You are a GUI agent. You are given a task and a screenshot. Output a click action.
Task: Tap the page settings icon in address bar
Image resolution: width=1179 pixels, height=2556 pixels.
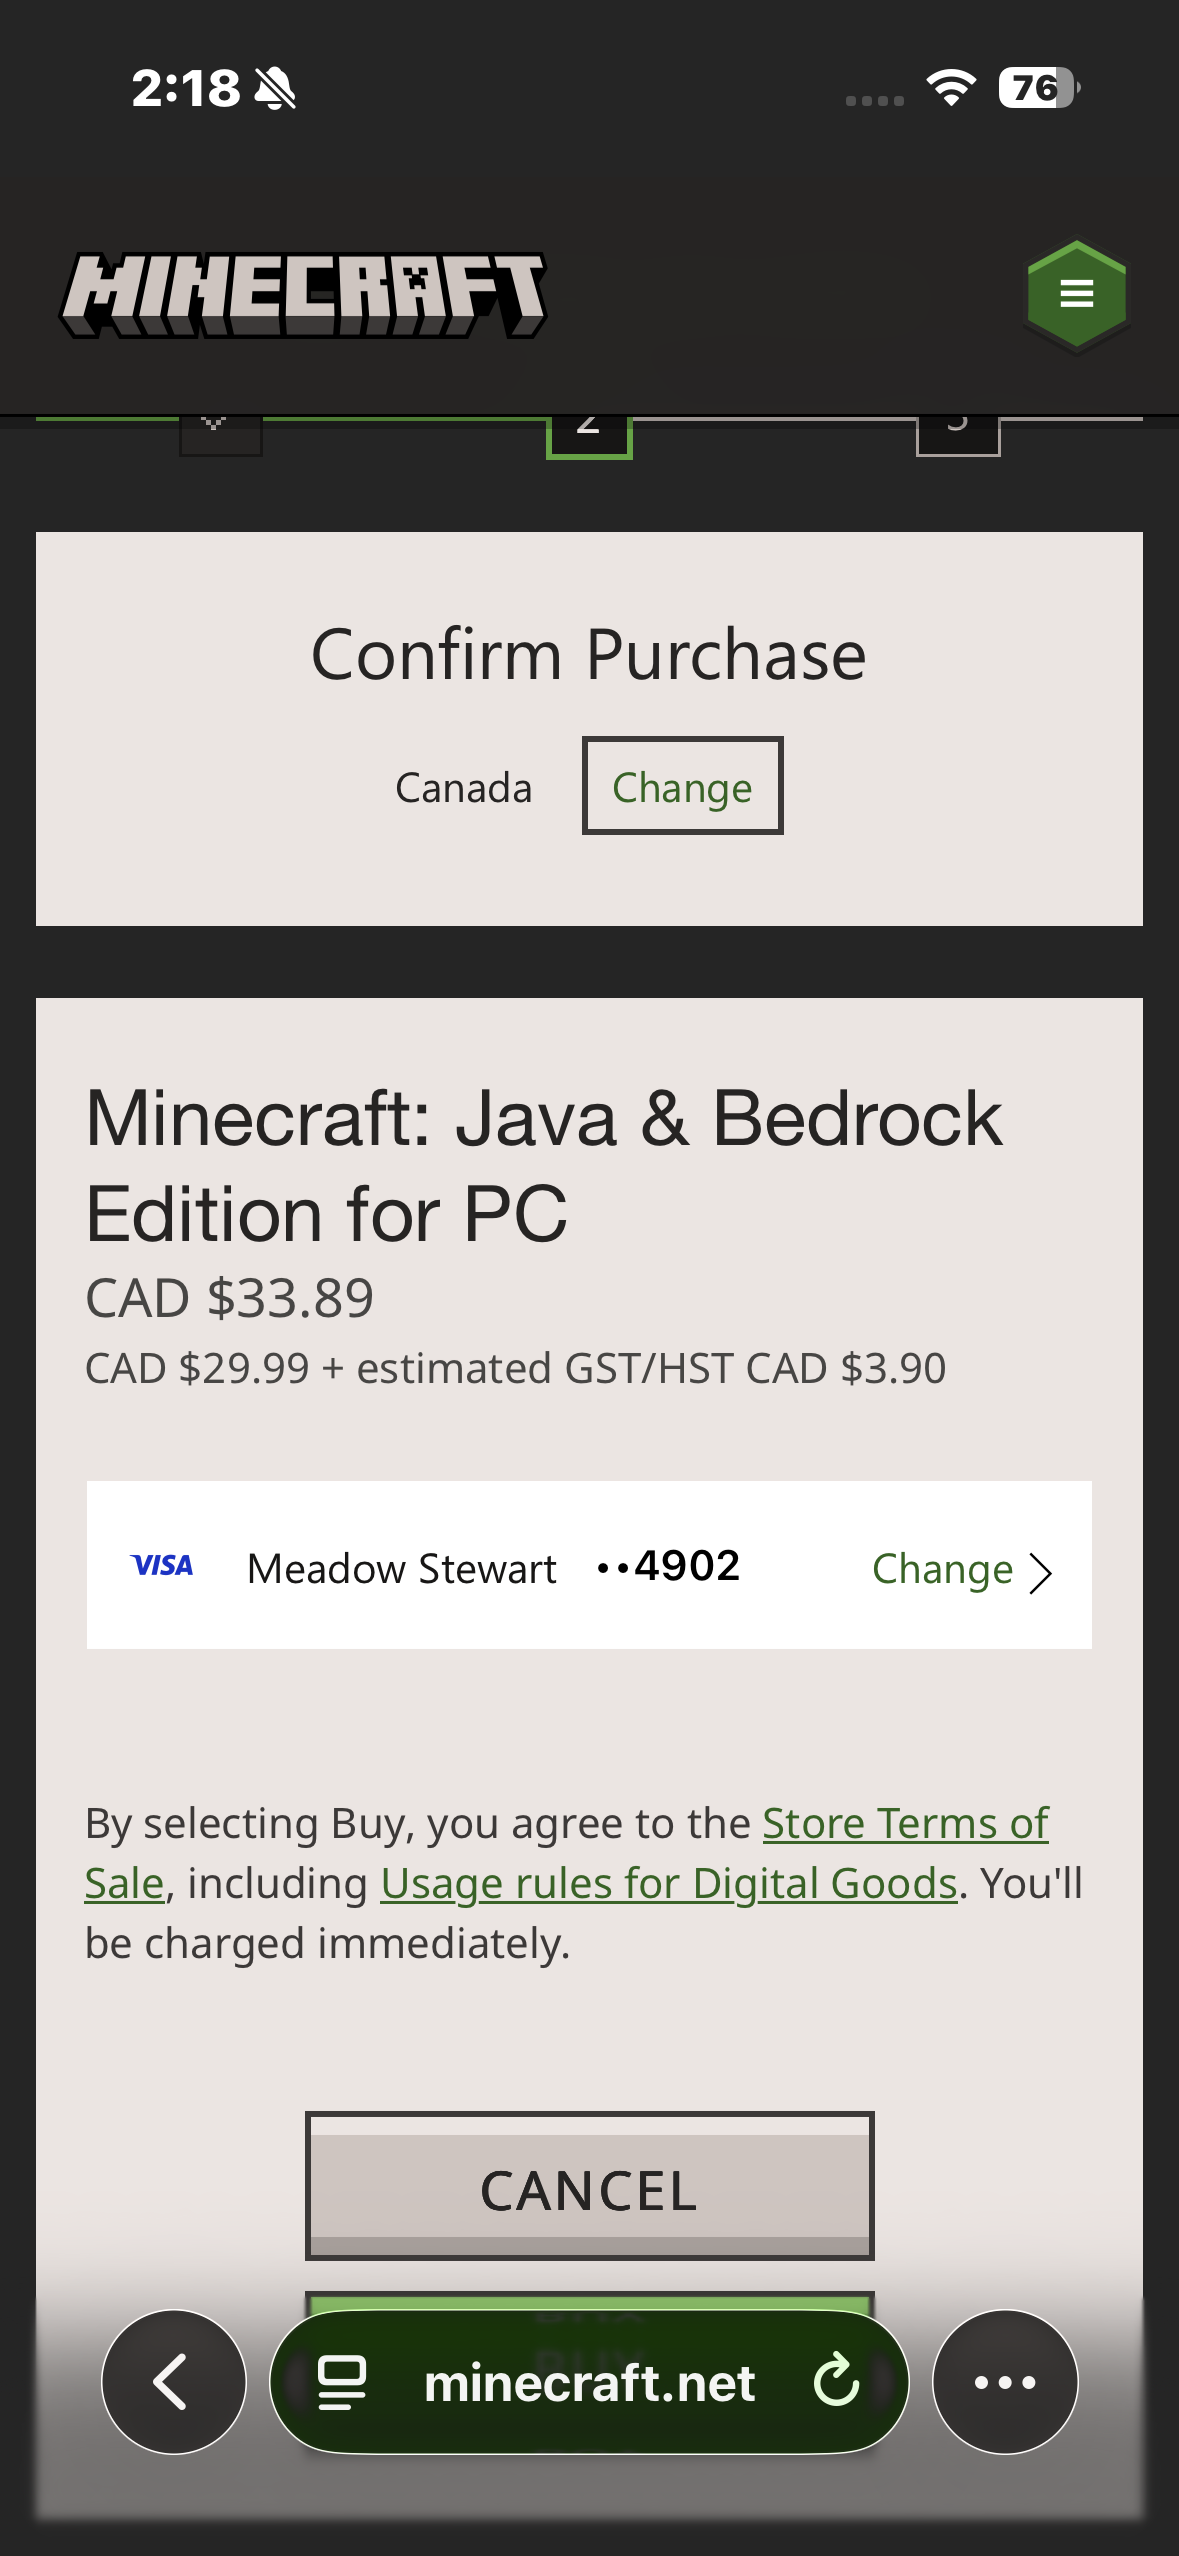(x=341, y=2381)
